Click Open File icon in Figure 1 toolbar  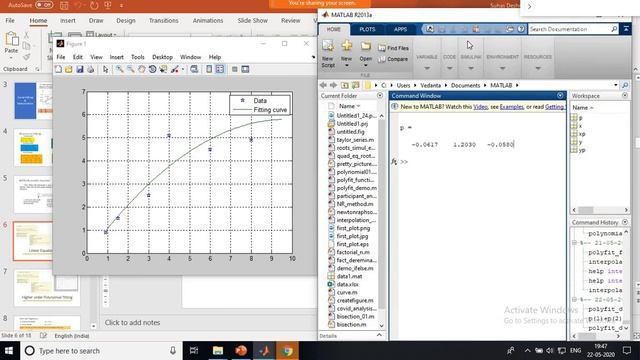coord(69,69)
